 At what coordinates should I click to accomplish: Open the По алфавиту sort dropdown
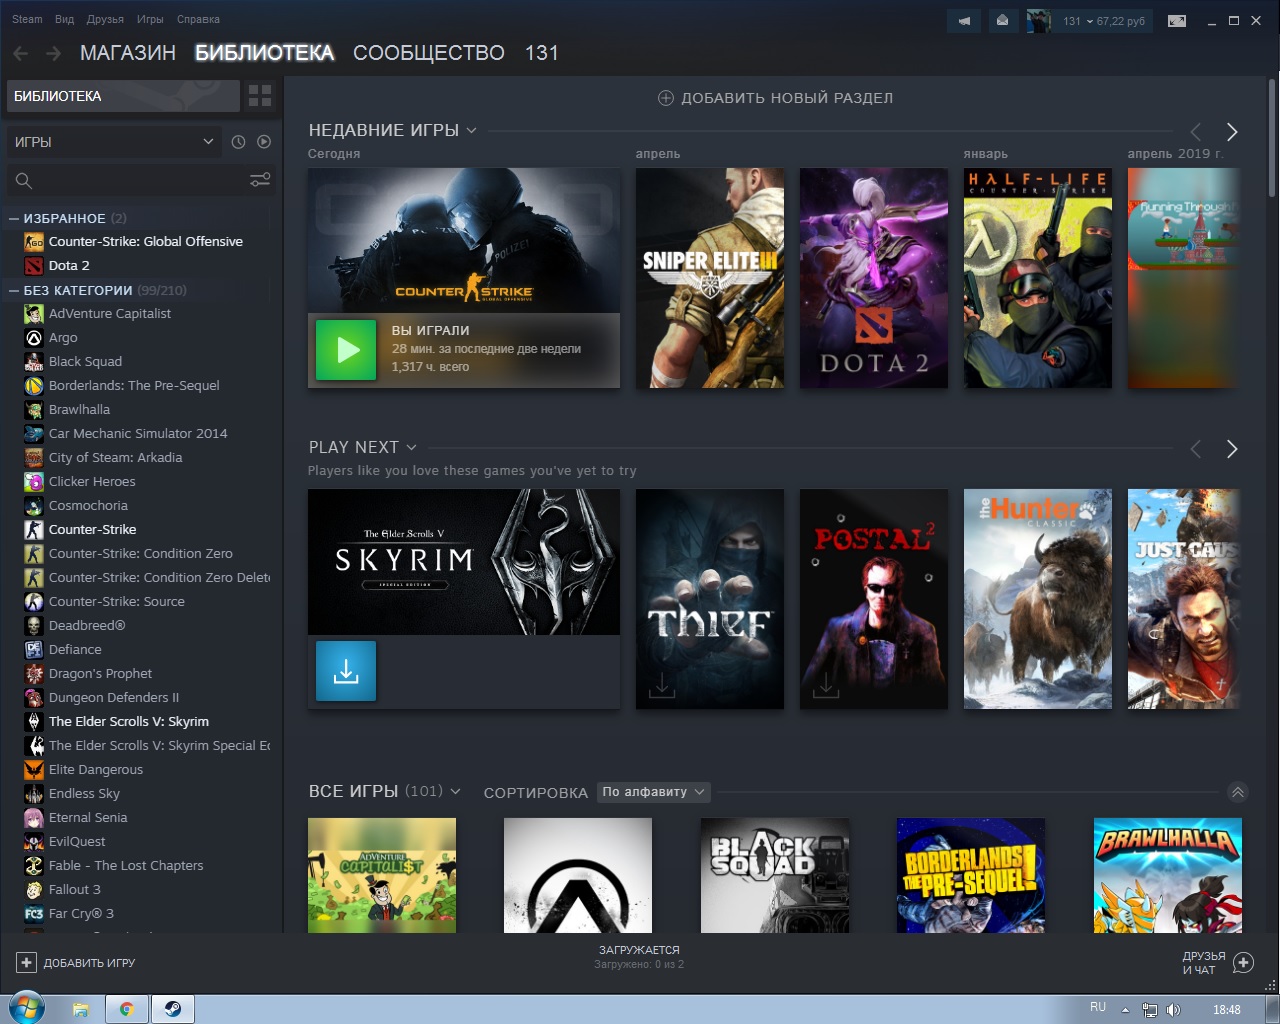(x=654, y=792)
